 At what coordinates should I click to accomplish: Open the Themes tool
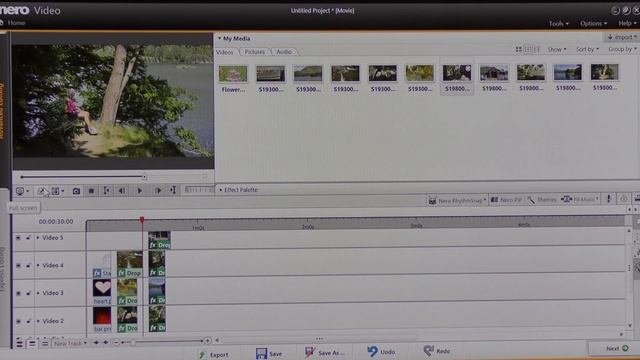(542, 200)
